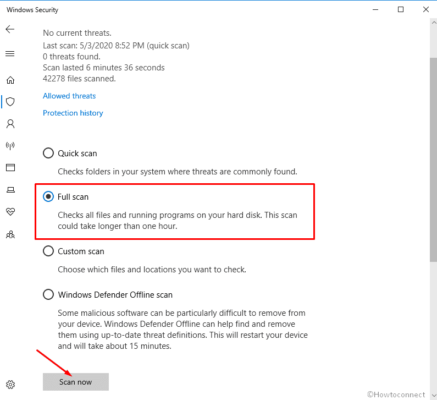Screen dimensions: 437x400
Task: Click 'Scan lasted 6 minutes 36 seconds'
Action: 104,68
